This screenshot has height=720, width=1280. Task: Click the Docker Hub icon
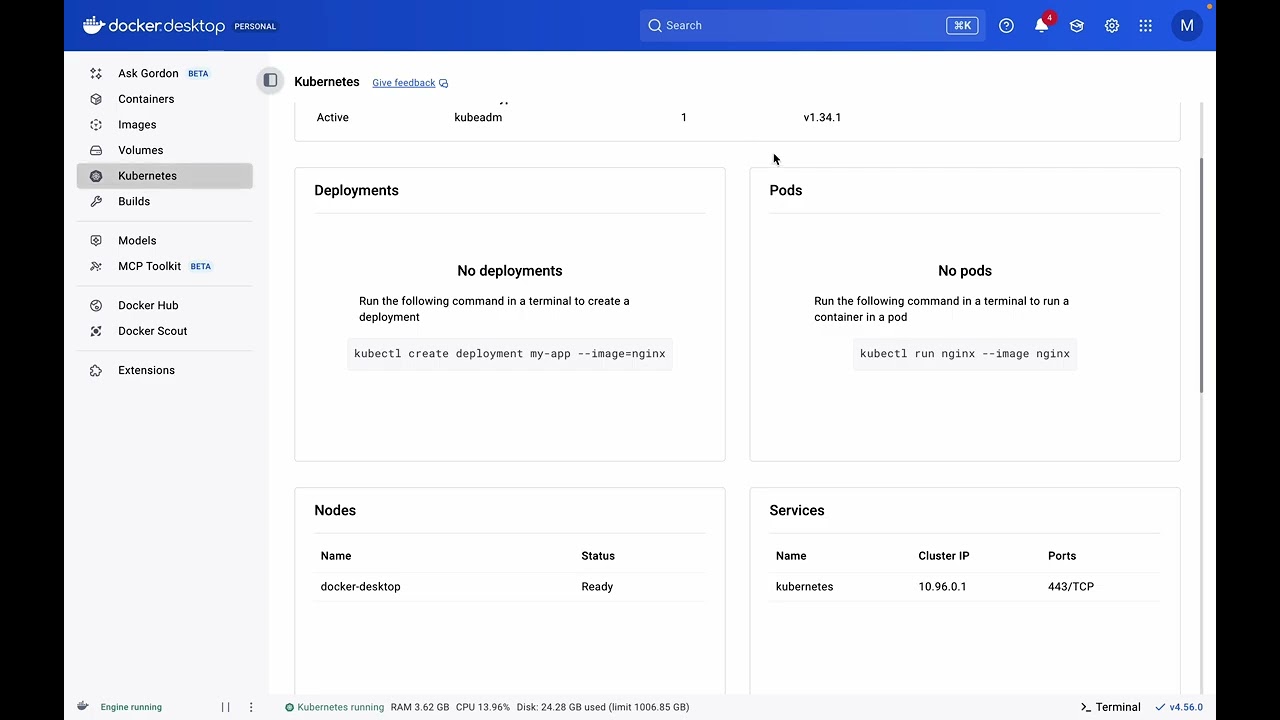[x=96, y=305]
